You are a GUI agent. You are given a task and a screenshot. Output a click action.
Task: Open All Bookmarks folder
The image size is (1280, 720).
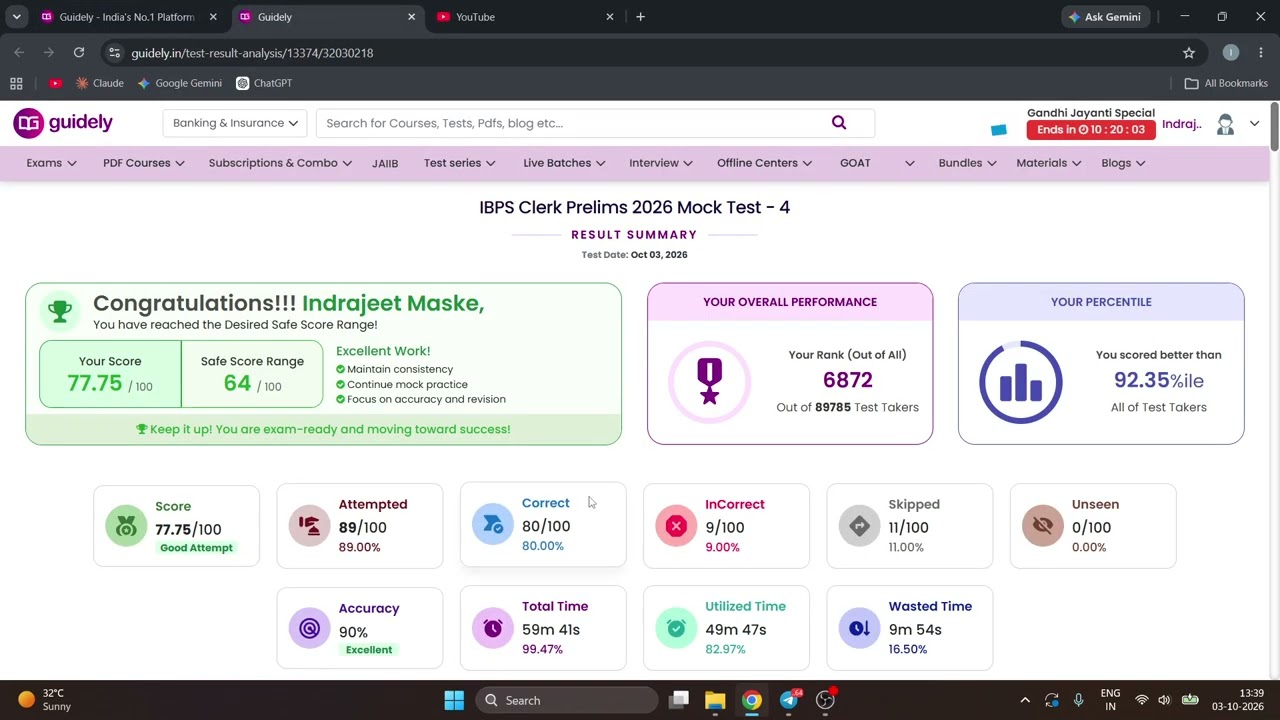pyautogui.click(x=1226, y=83)
